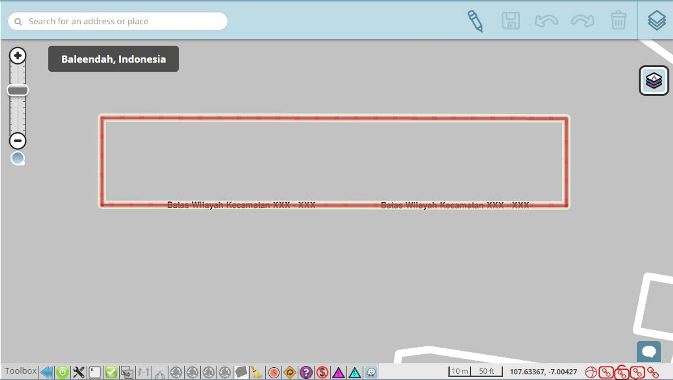Zoom in with the plus button
The height and width of the screenshot is (380, 673).
coord(18,55)
